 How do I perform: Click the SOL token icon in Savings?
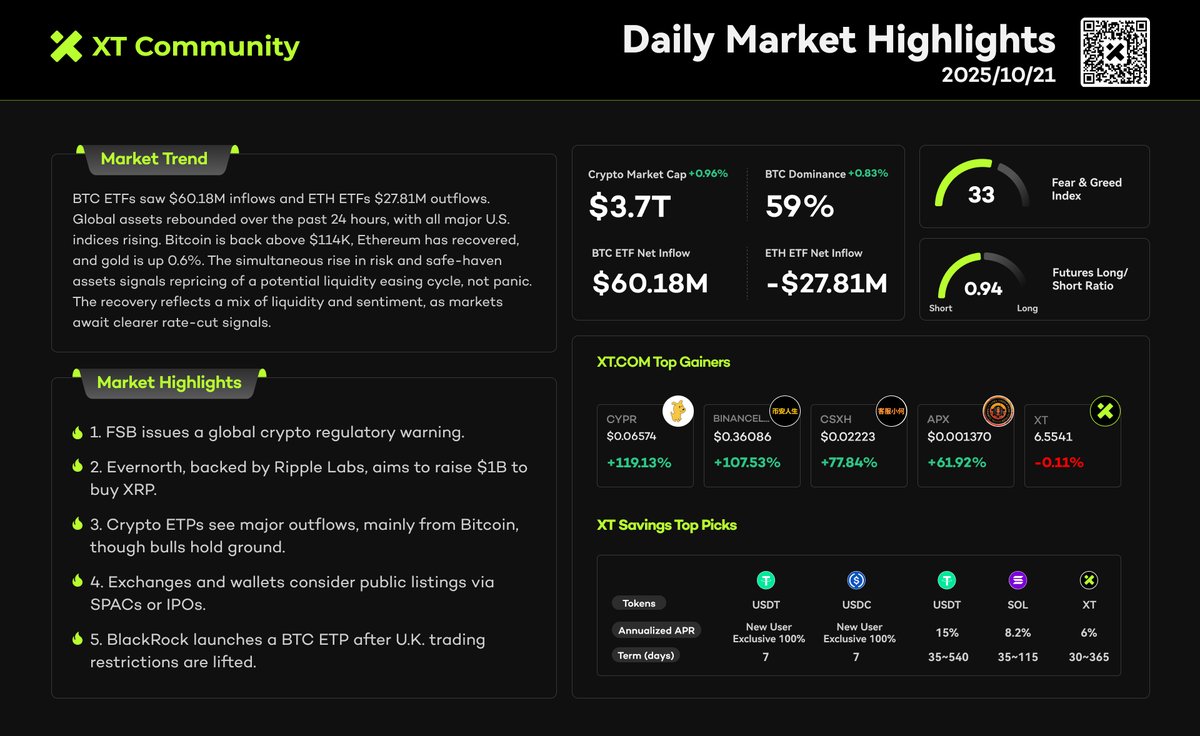pyautogui.click(x=1017, y=580)
